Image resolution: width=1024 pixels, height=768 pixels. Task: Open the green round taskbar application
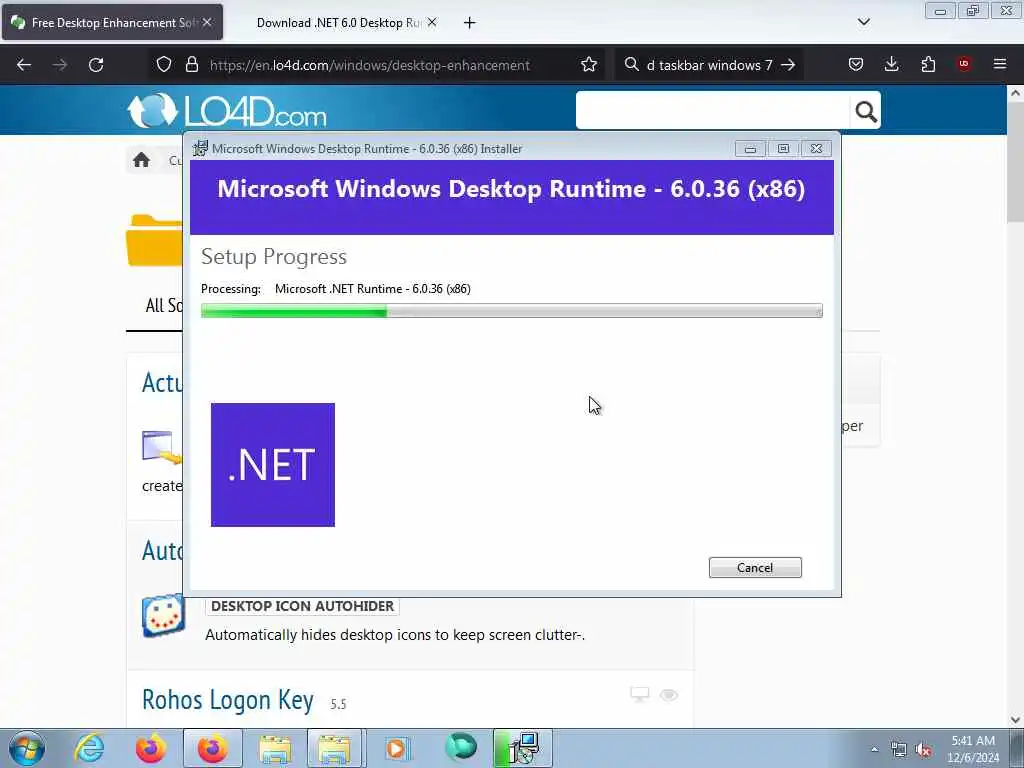tap(461, 747)
